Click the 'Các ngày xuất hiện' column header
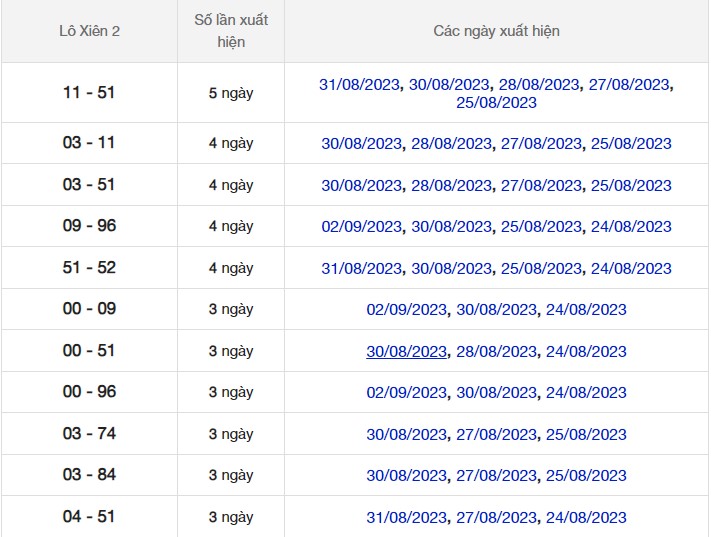 point(496,31)
